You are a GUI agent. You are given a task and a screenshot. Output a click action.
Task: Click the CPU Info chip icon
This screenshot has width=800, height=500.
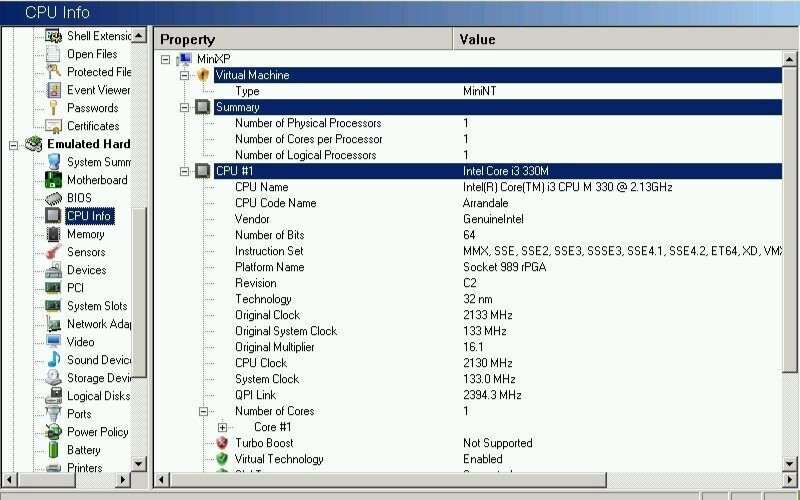coord(53,216)
